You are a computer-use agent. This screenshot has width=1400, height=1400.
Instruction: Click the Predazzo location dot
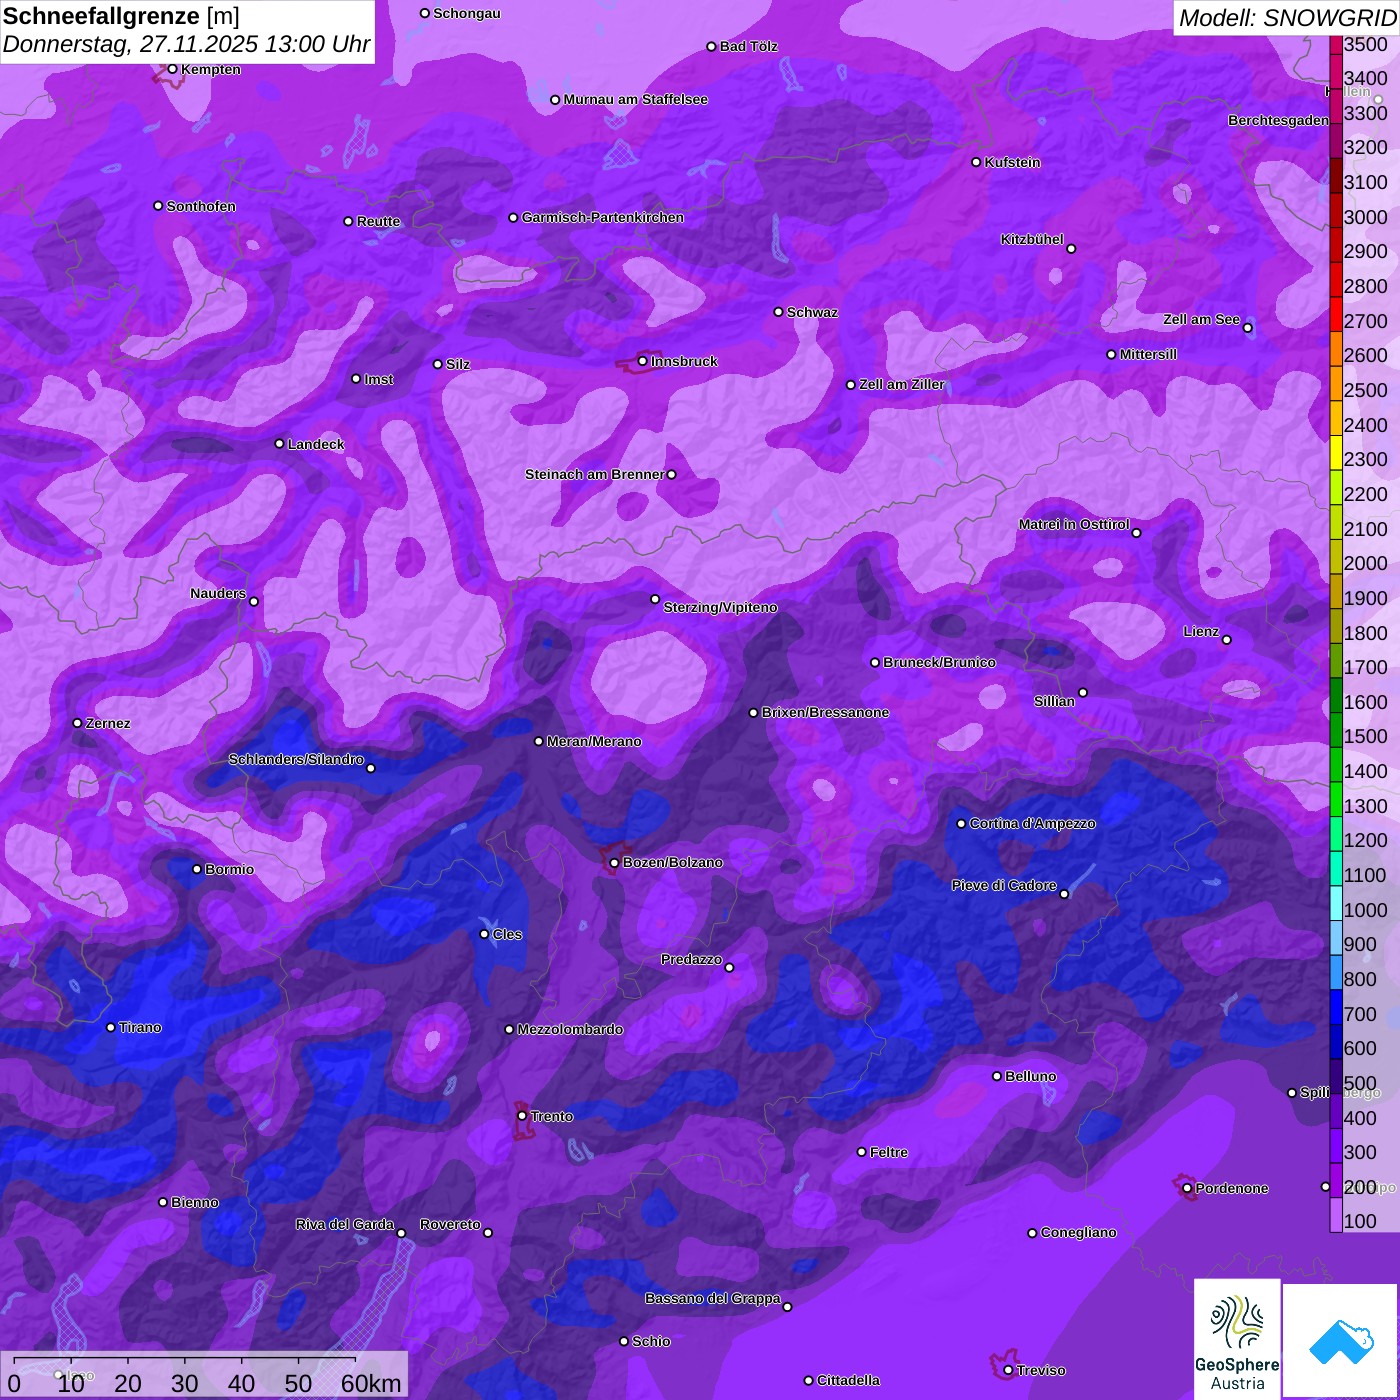click(729, 967)
